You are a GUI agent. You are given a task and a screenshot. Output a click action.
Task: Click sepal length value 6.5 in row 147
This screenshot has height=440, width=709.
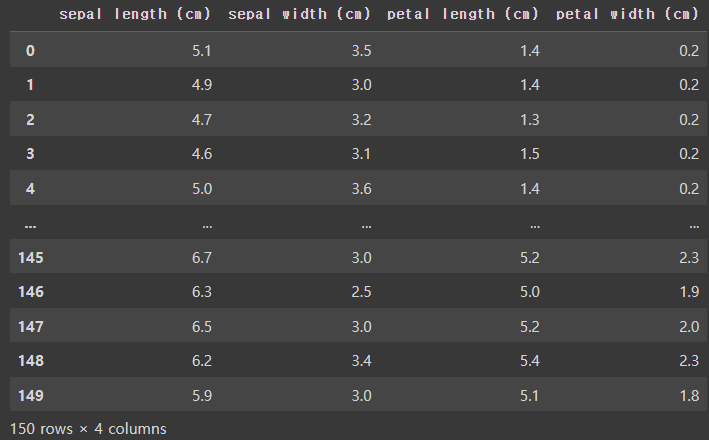(202, 326)
